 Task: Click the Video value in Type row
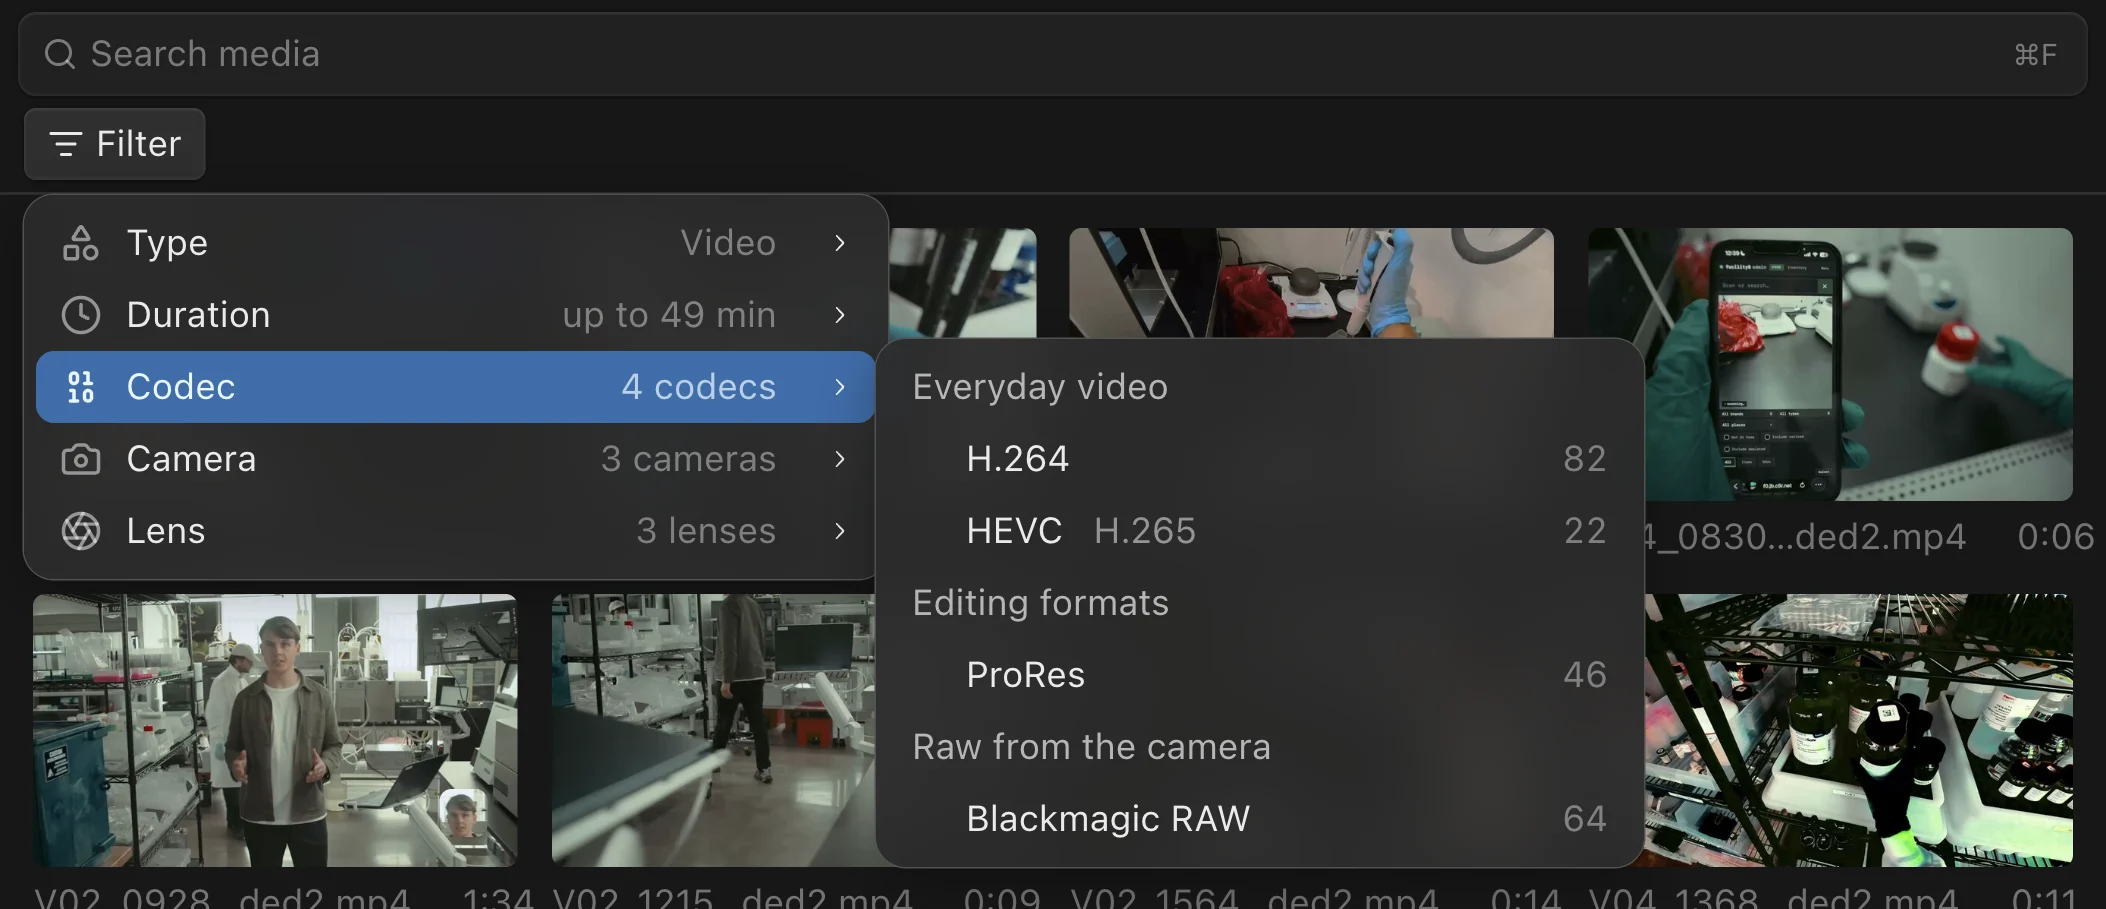coord(728,243)
